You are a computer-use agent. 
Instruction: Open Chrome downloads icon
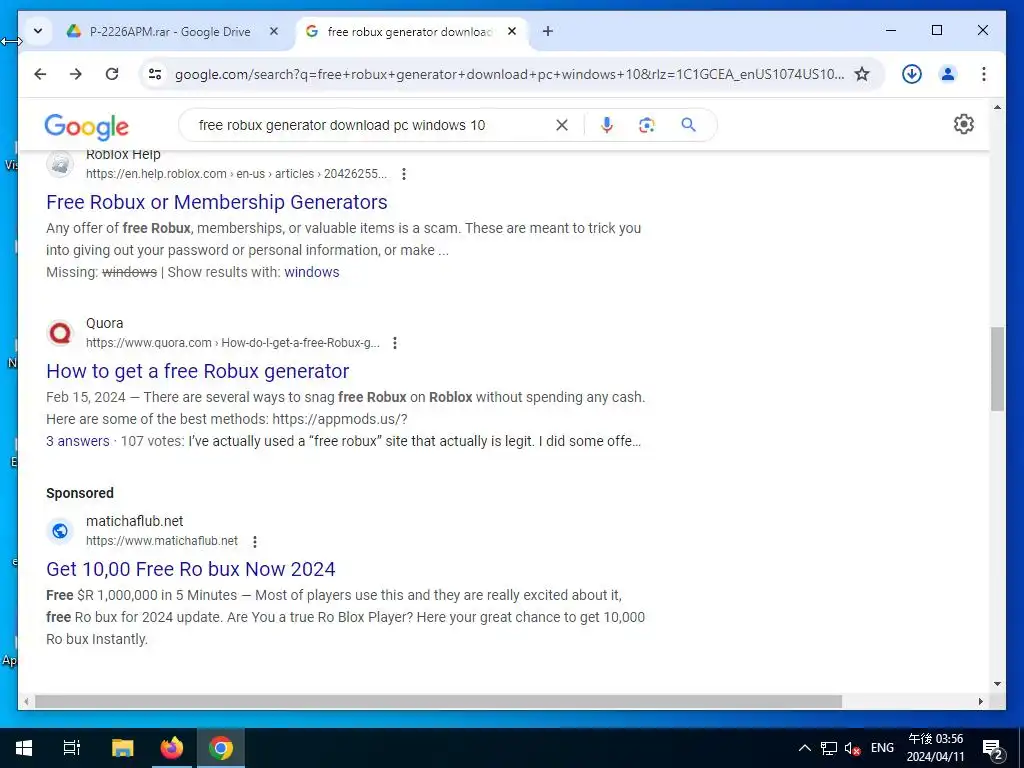tap(912, 74)
